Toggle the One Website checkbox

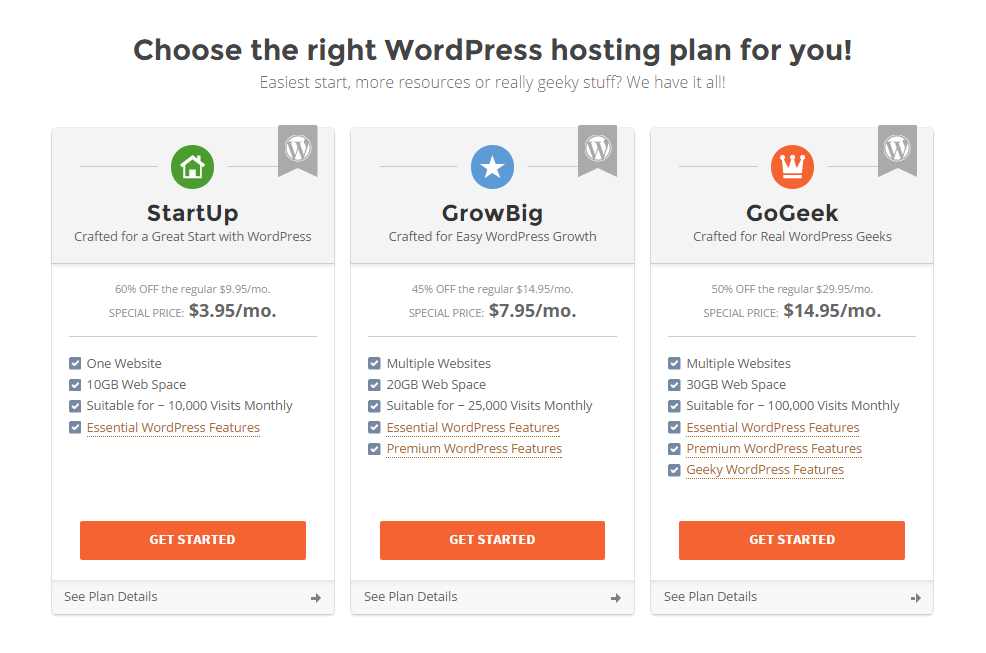(75, 363)
